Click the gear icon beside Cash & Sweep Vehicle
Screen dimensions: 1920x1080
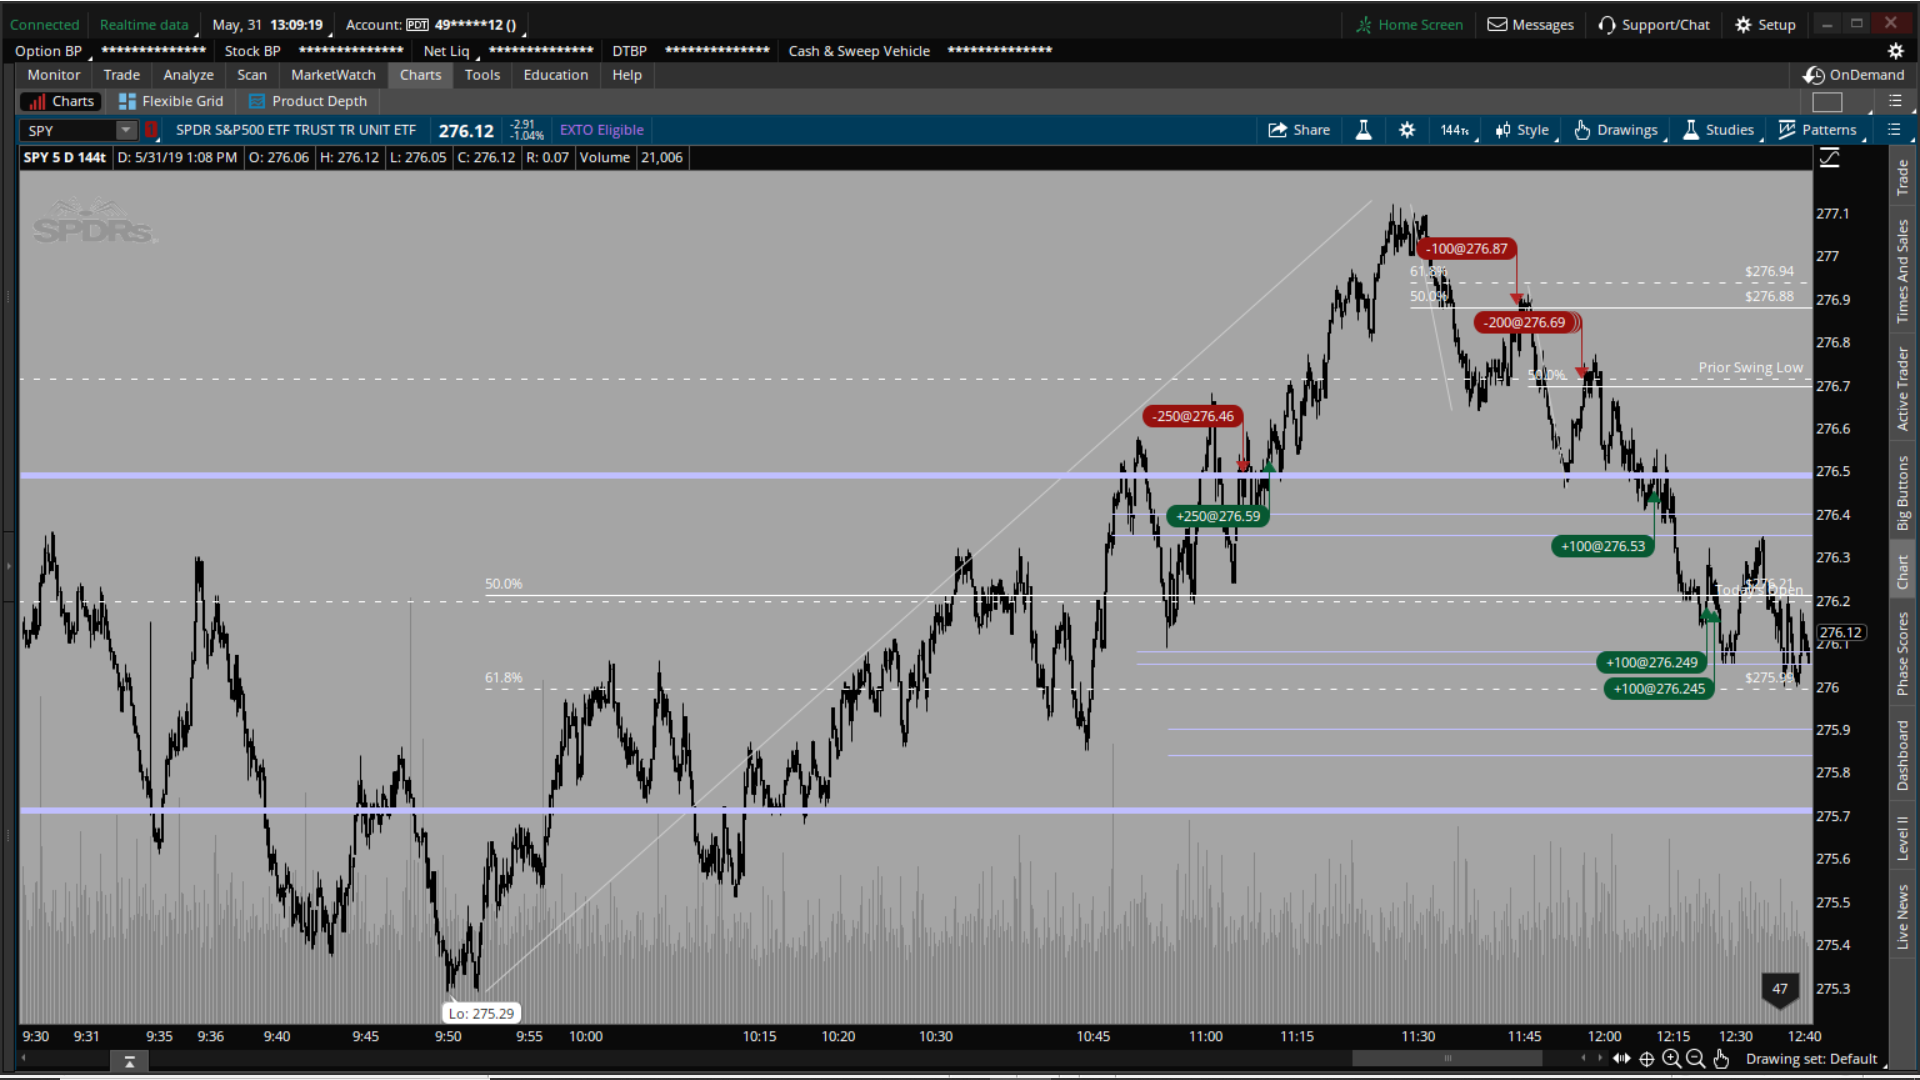pyautogui.click(x=1895, y=51)
